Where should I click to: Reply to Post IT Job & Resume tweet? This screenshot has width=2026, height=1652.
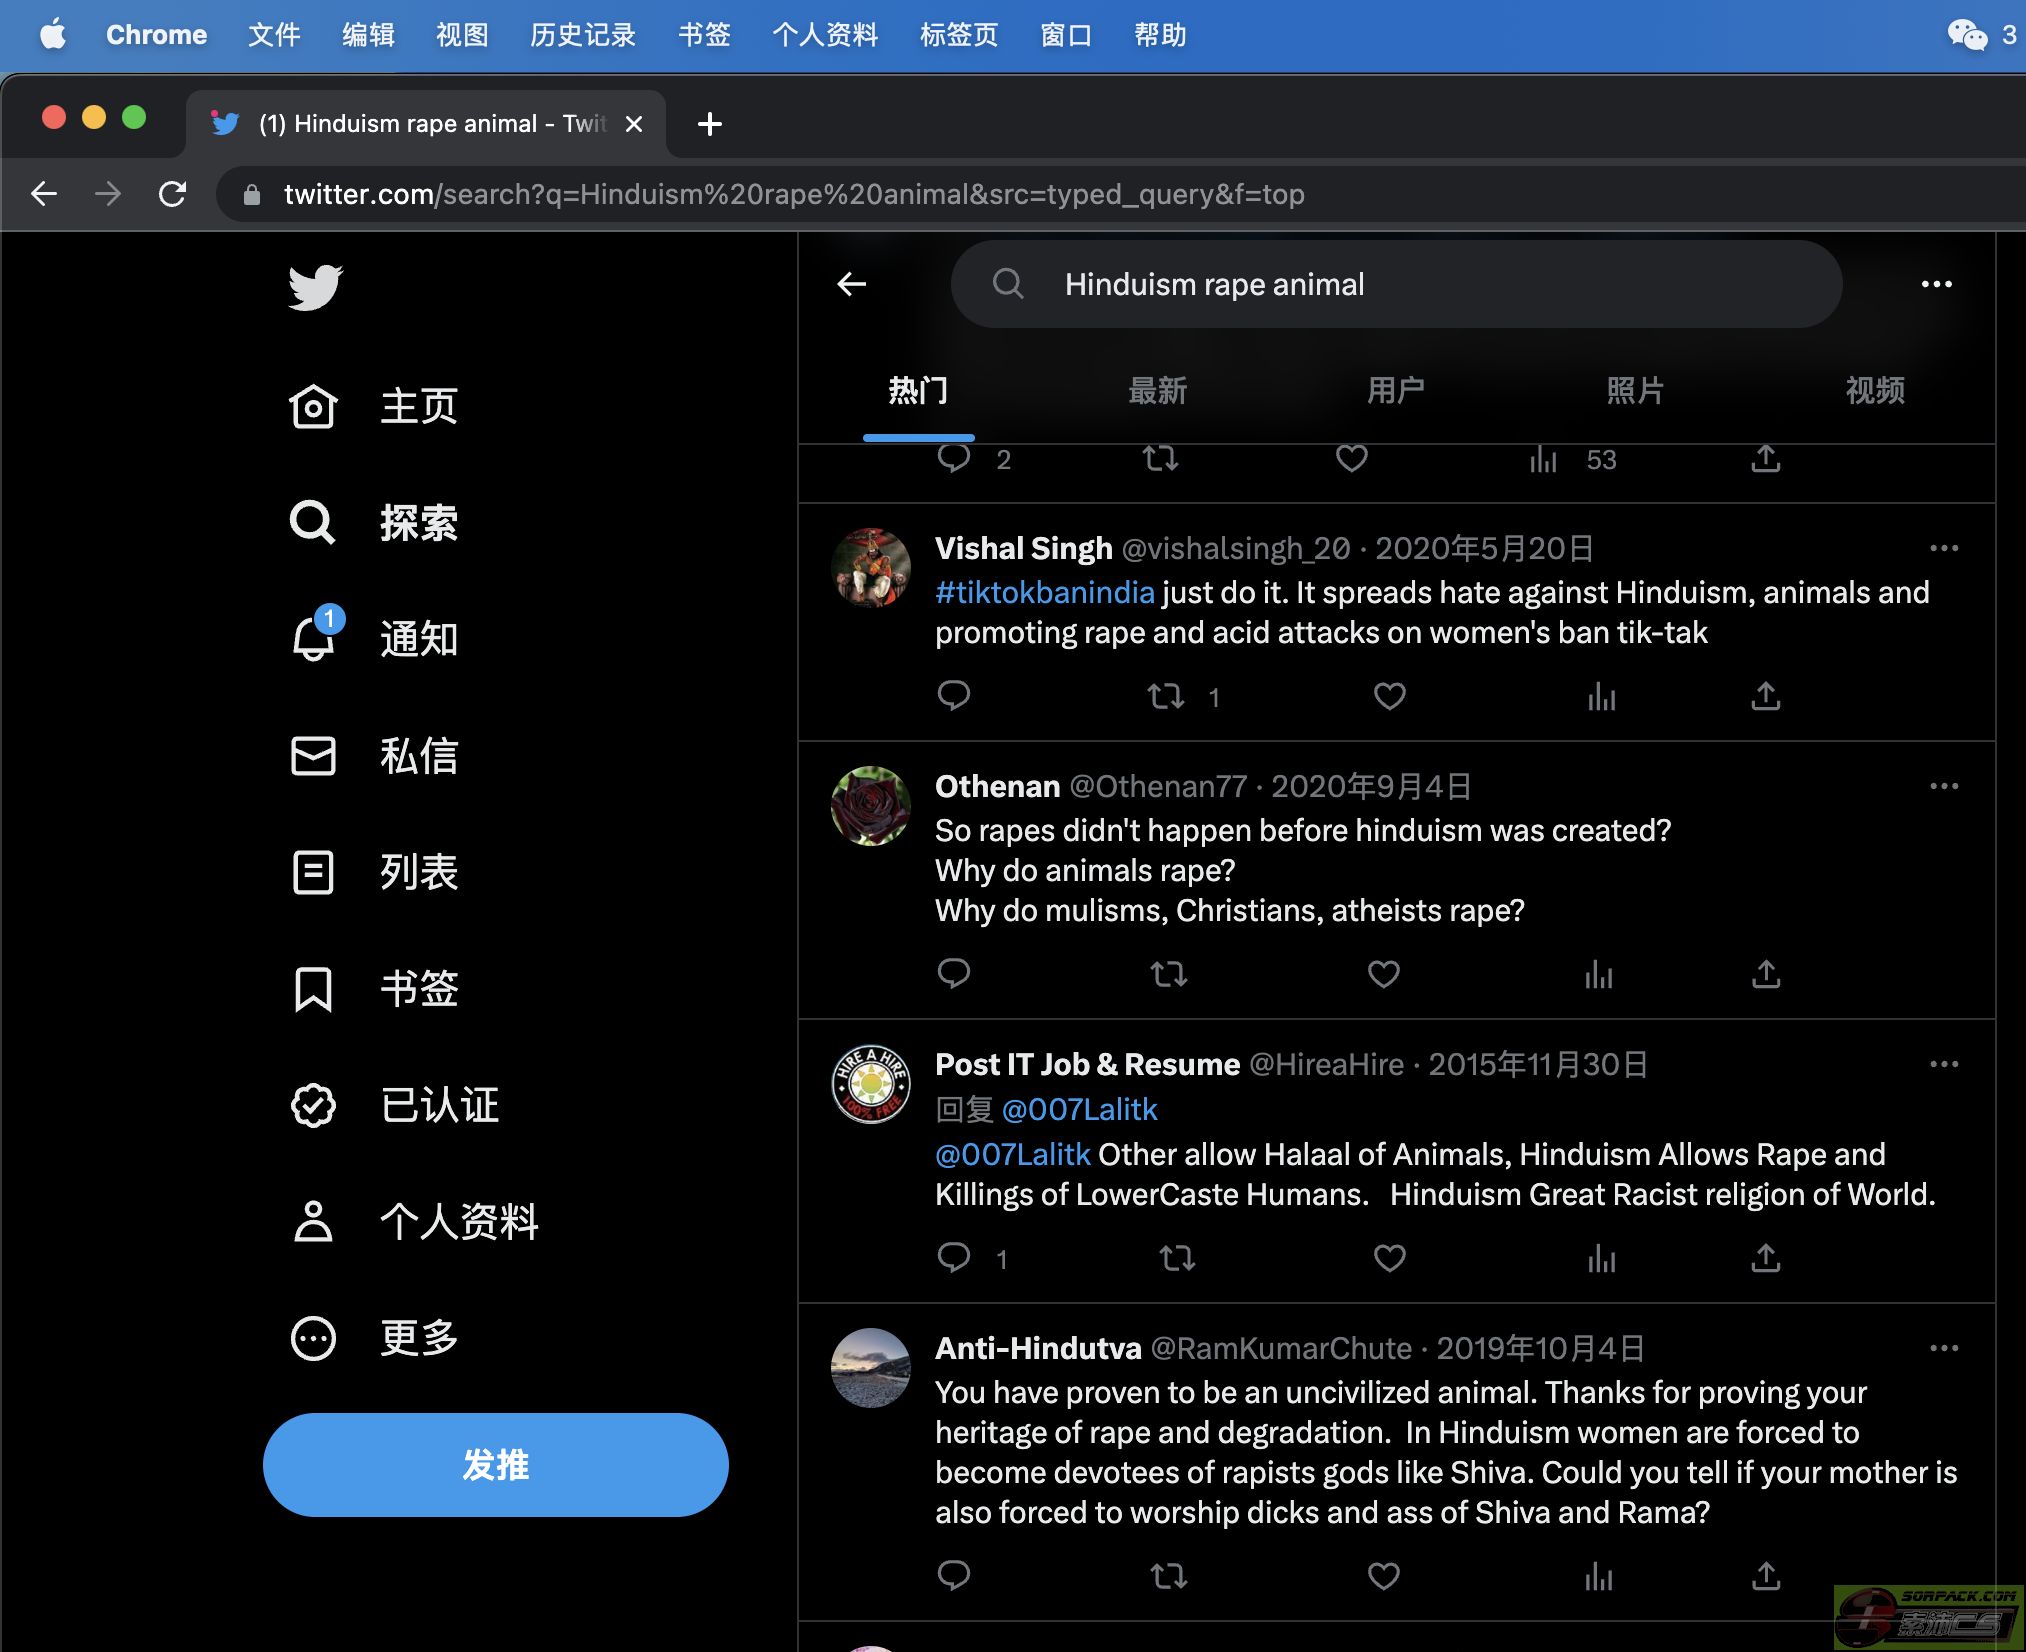954,1258
